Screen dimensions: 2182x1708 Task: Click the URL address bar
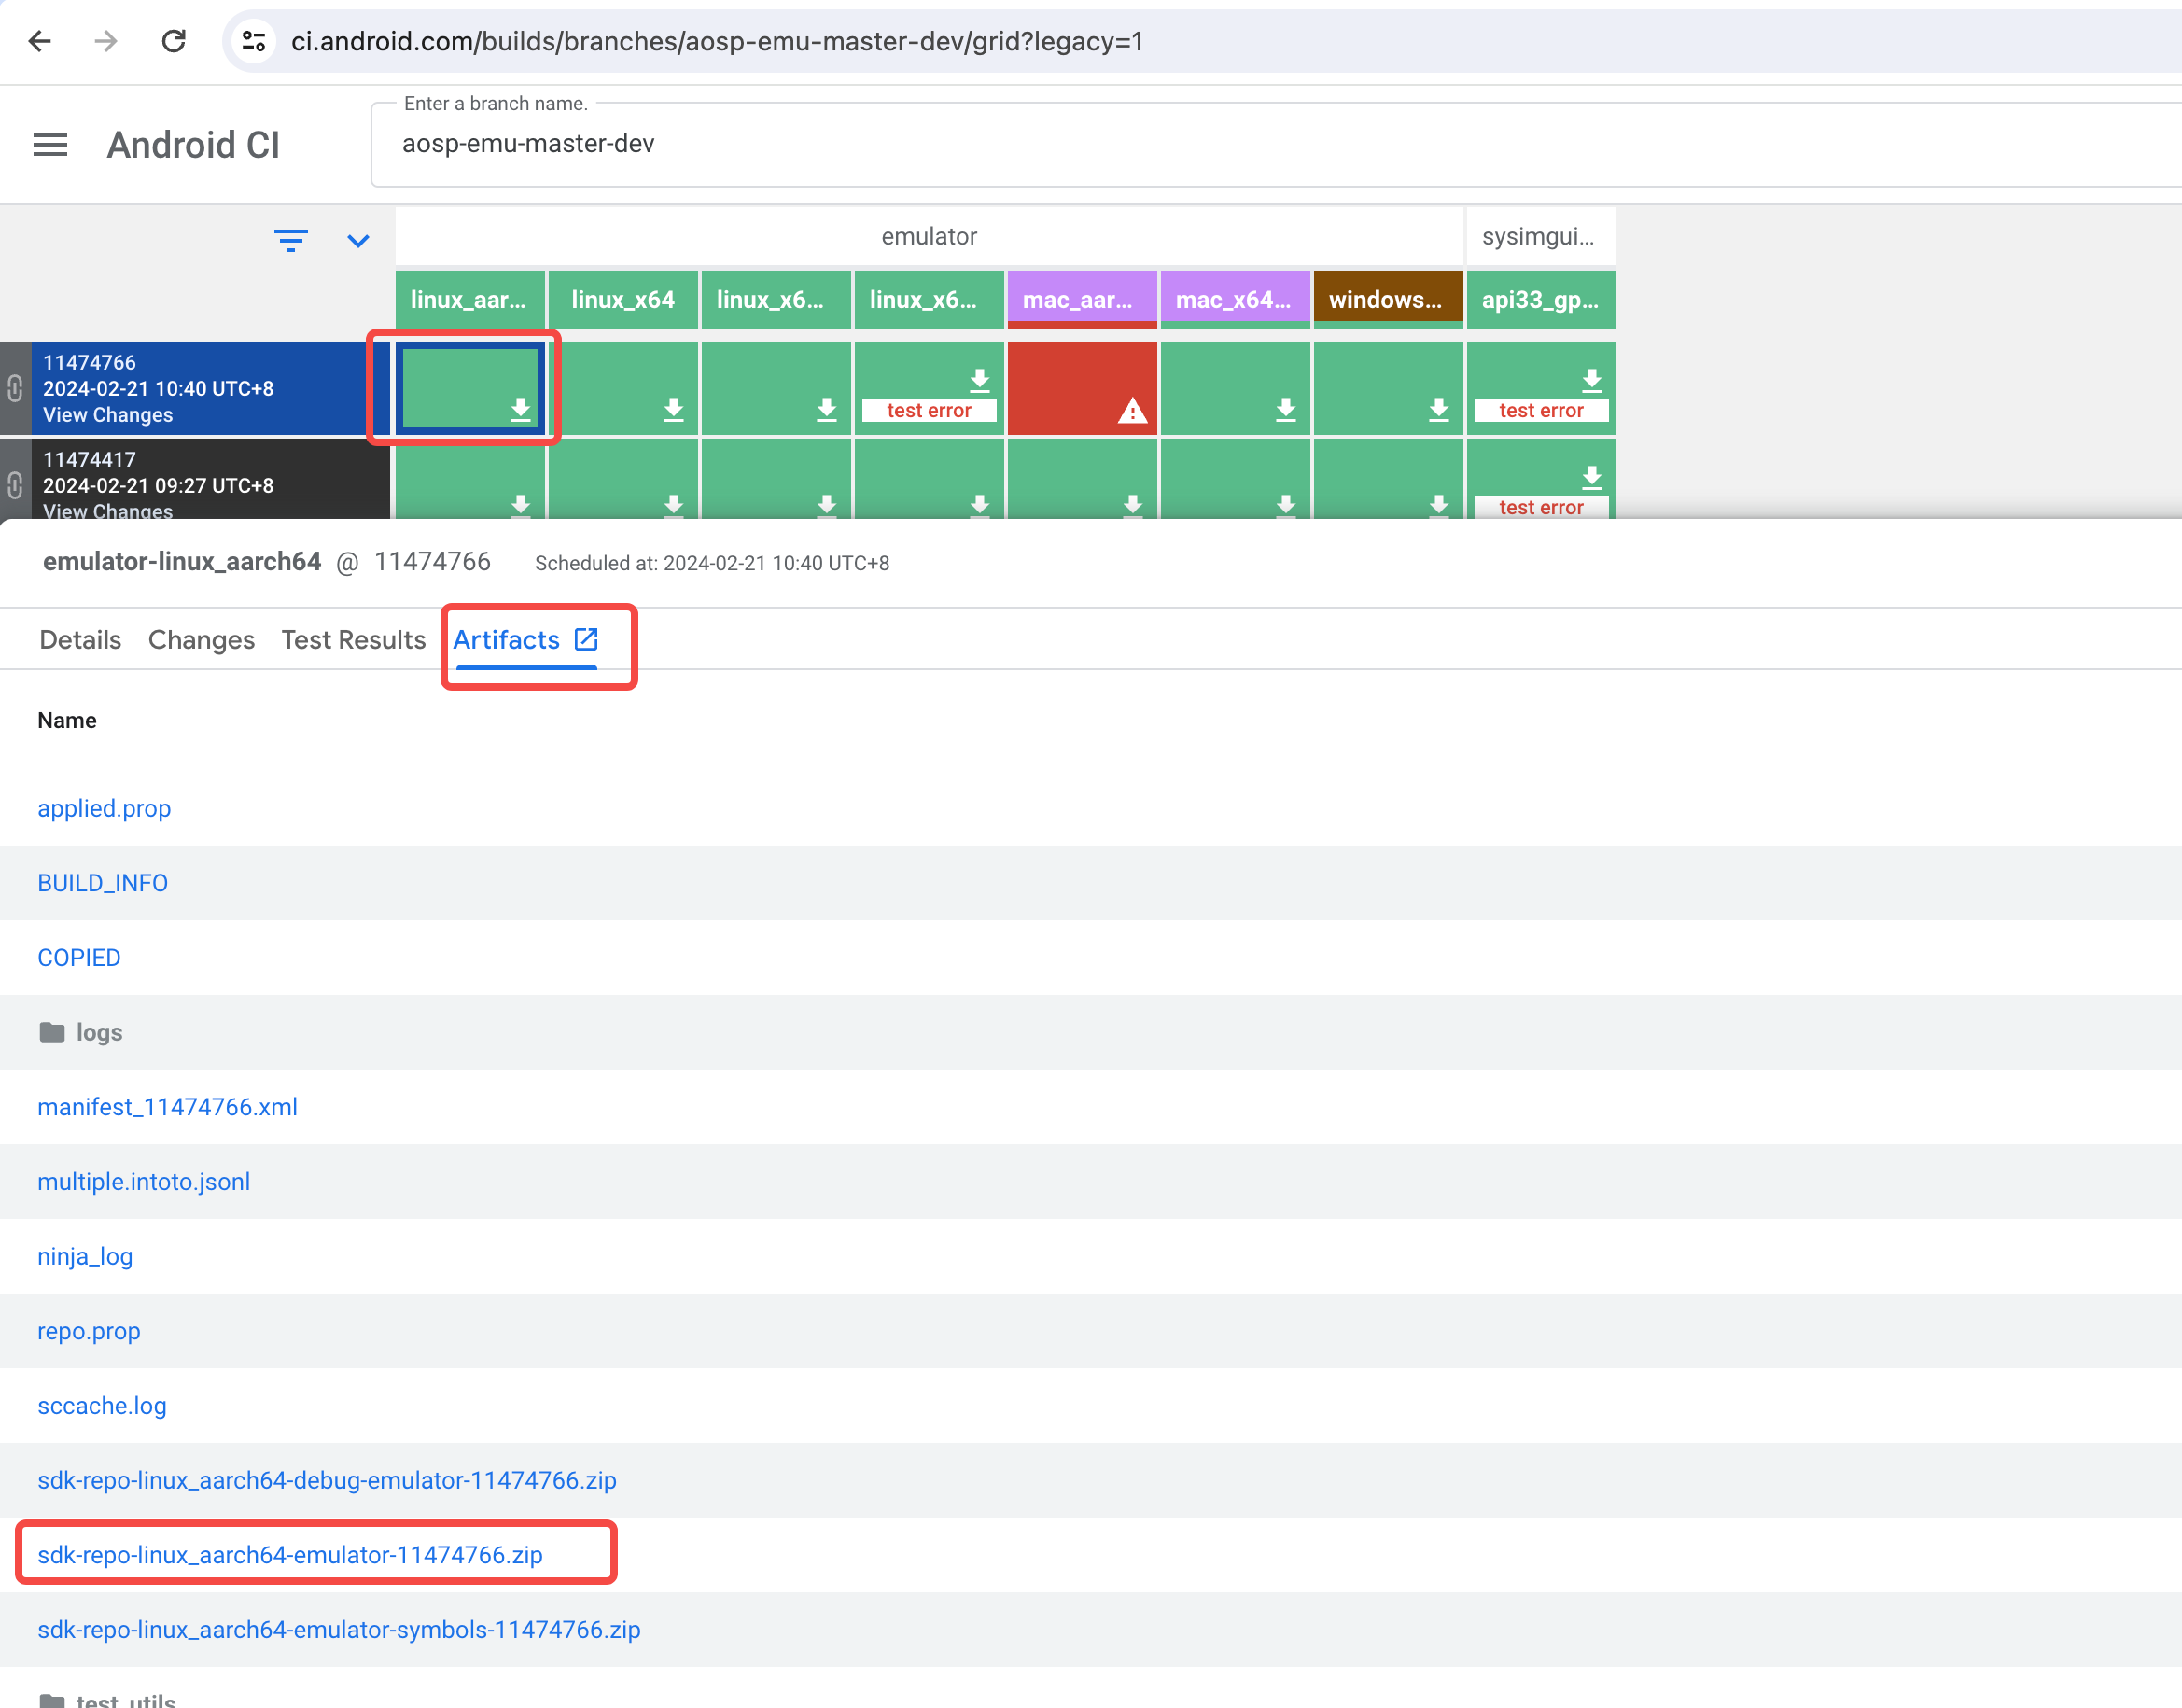(1200, 41)
